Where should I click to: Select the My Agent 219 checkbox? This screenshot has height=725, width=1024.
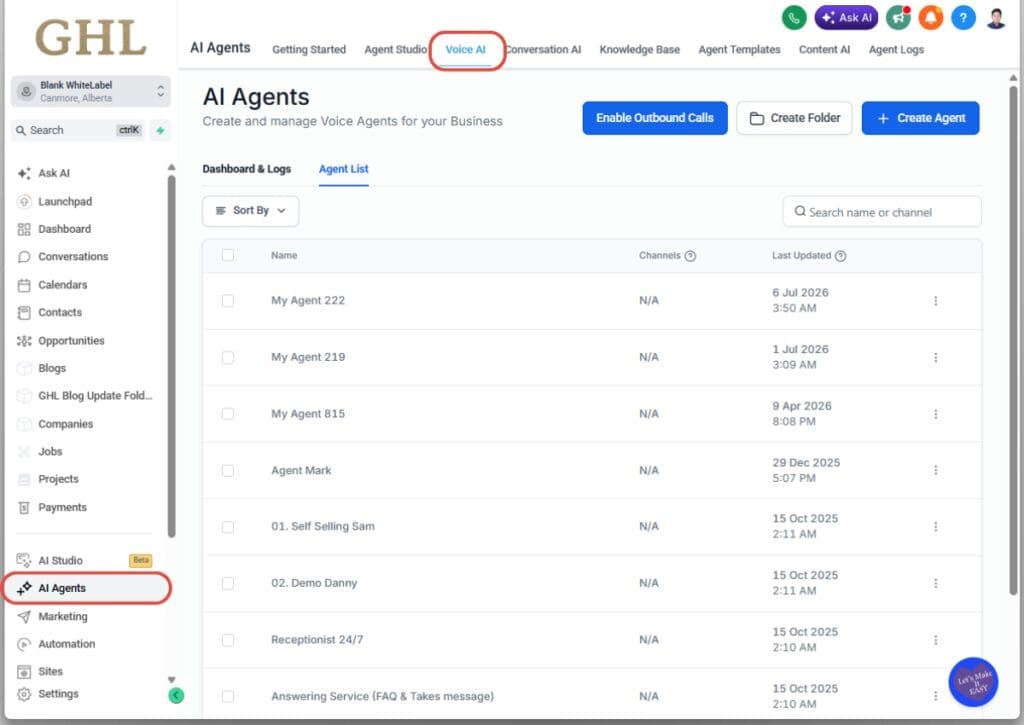point(228,357)
